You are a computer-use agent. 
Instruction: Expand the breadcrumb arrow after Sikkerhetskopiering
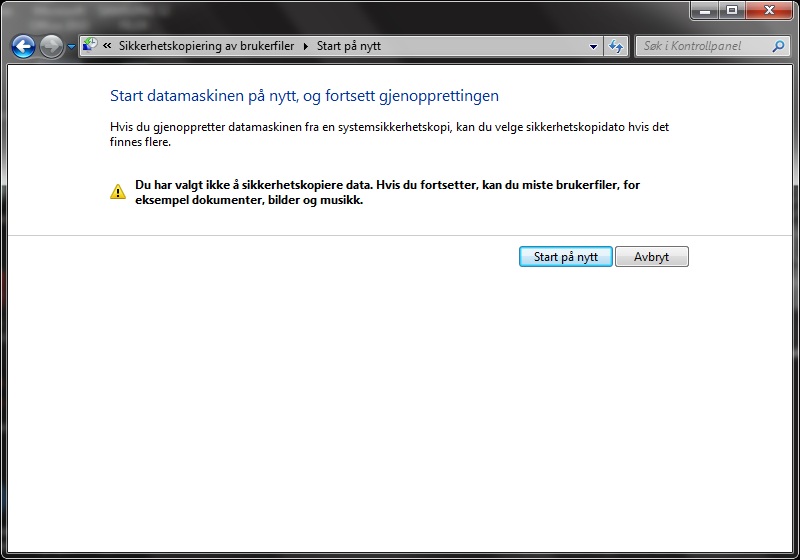pos(306,46)
